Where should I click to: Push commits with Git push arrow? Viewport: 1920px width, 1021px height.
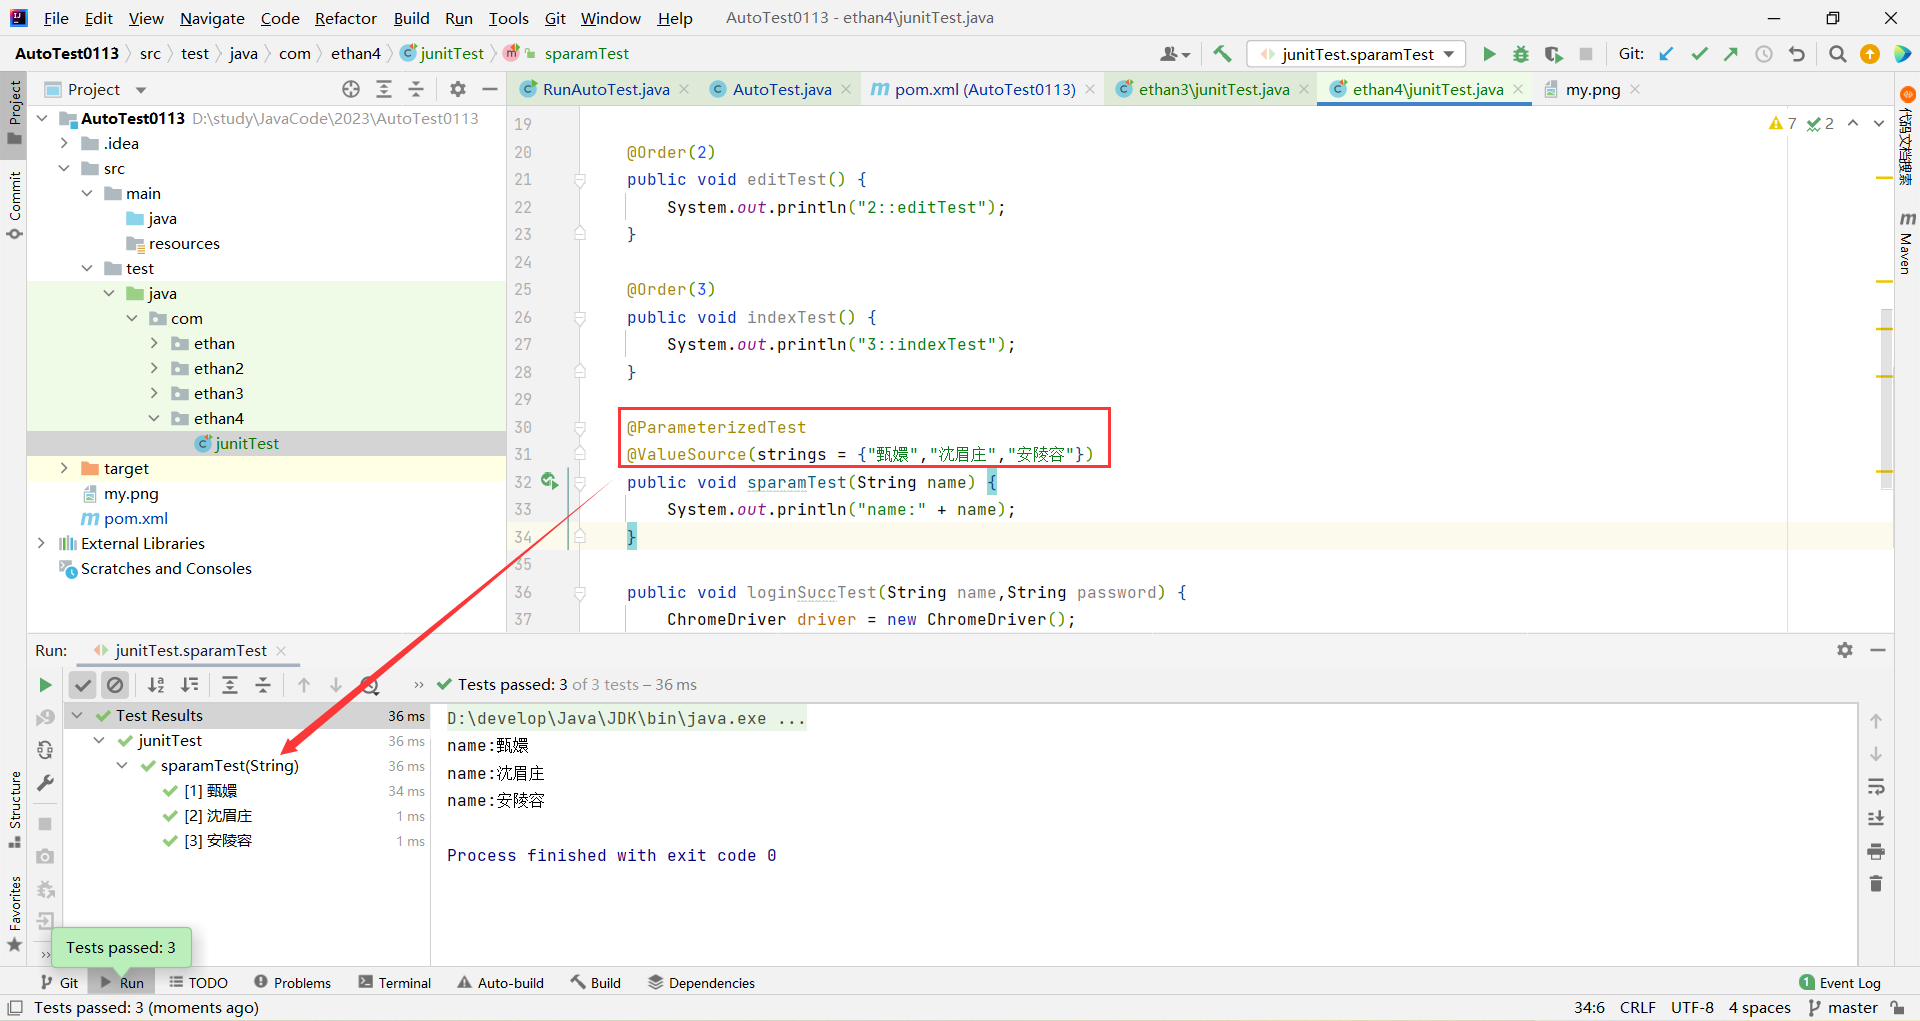[1731, 54]
